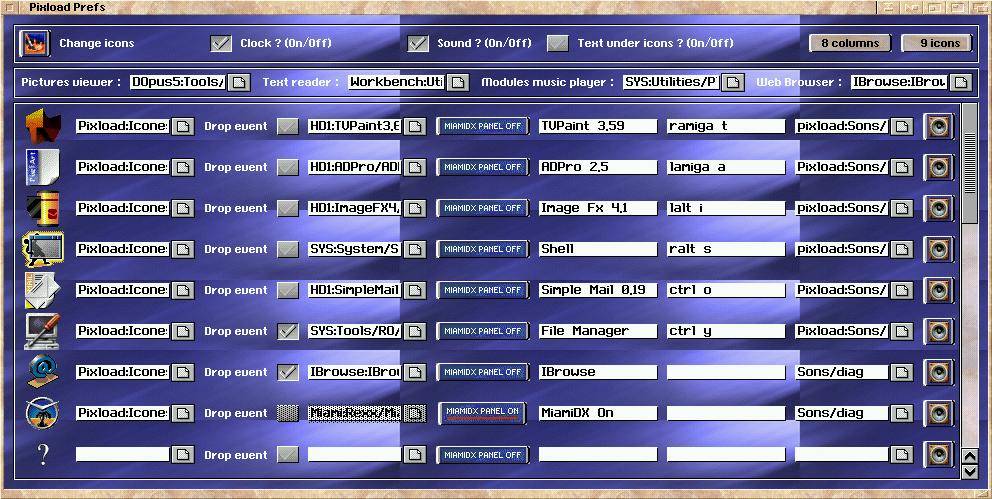Browse for the SYS:Tools File Manager program path
Screen dimensions: 992x499
click(414, 331)
